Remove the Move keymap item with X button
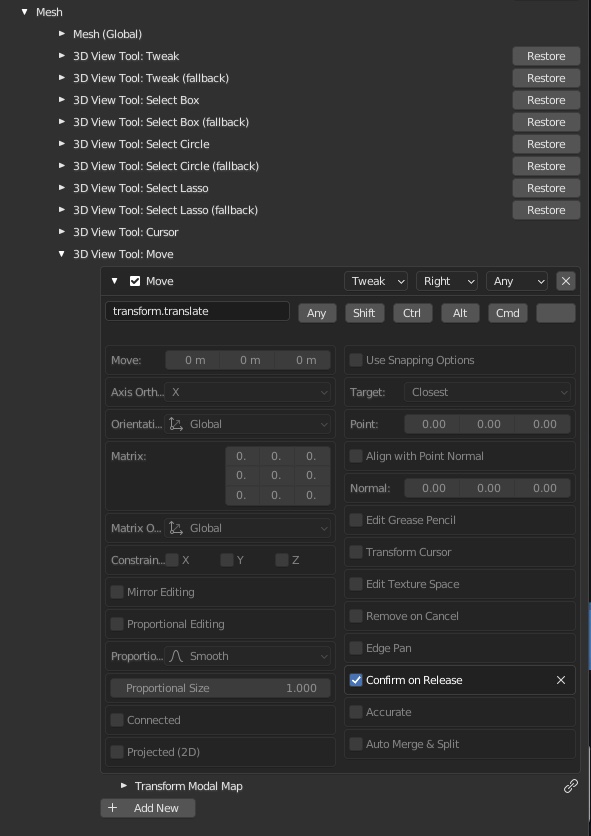 coord(565,281)
